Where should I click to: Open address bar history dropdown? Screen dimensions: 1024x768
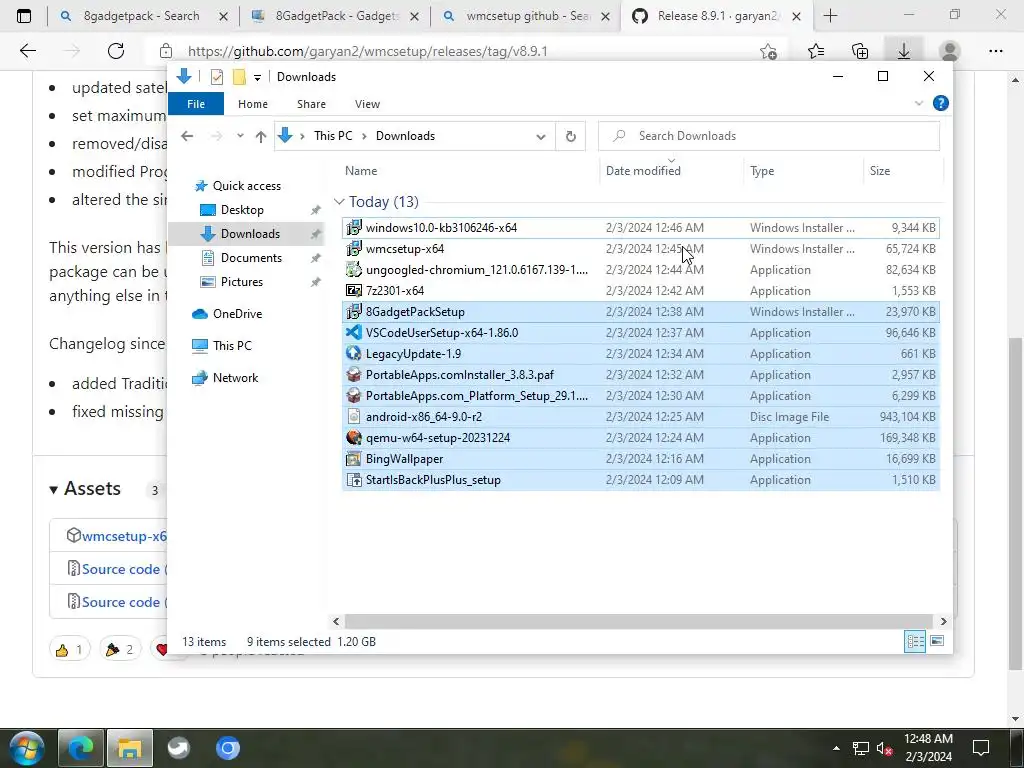(541, 136)
